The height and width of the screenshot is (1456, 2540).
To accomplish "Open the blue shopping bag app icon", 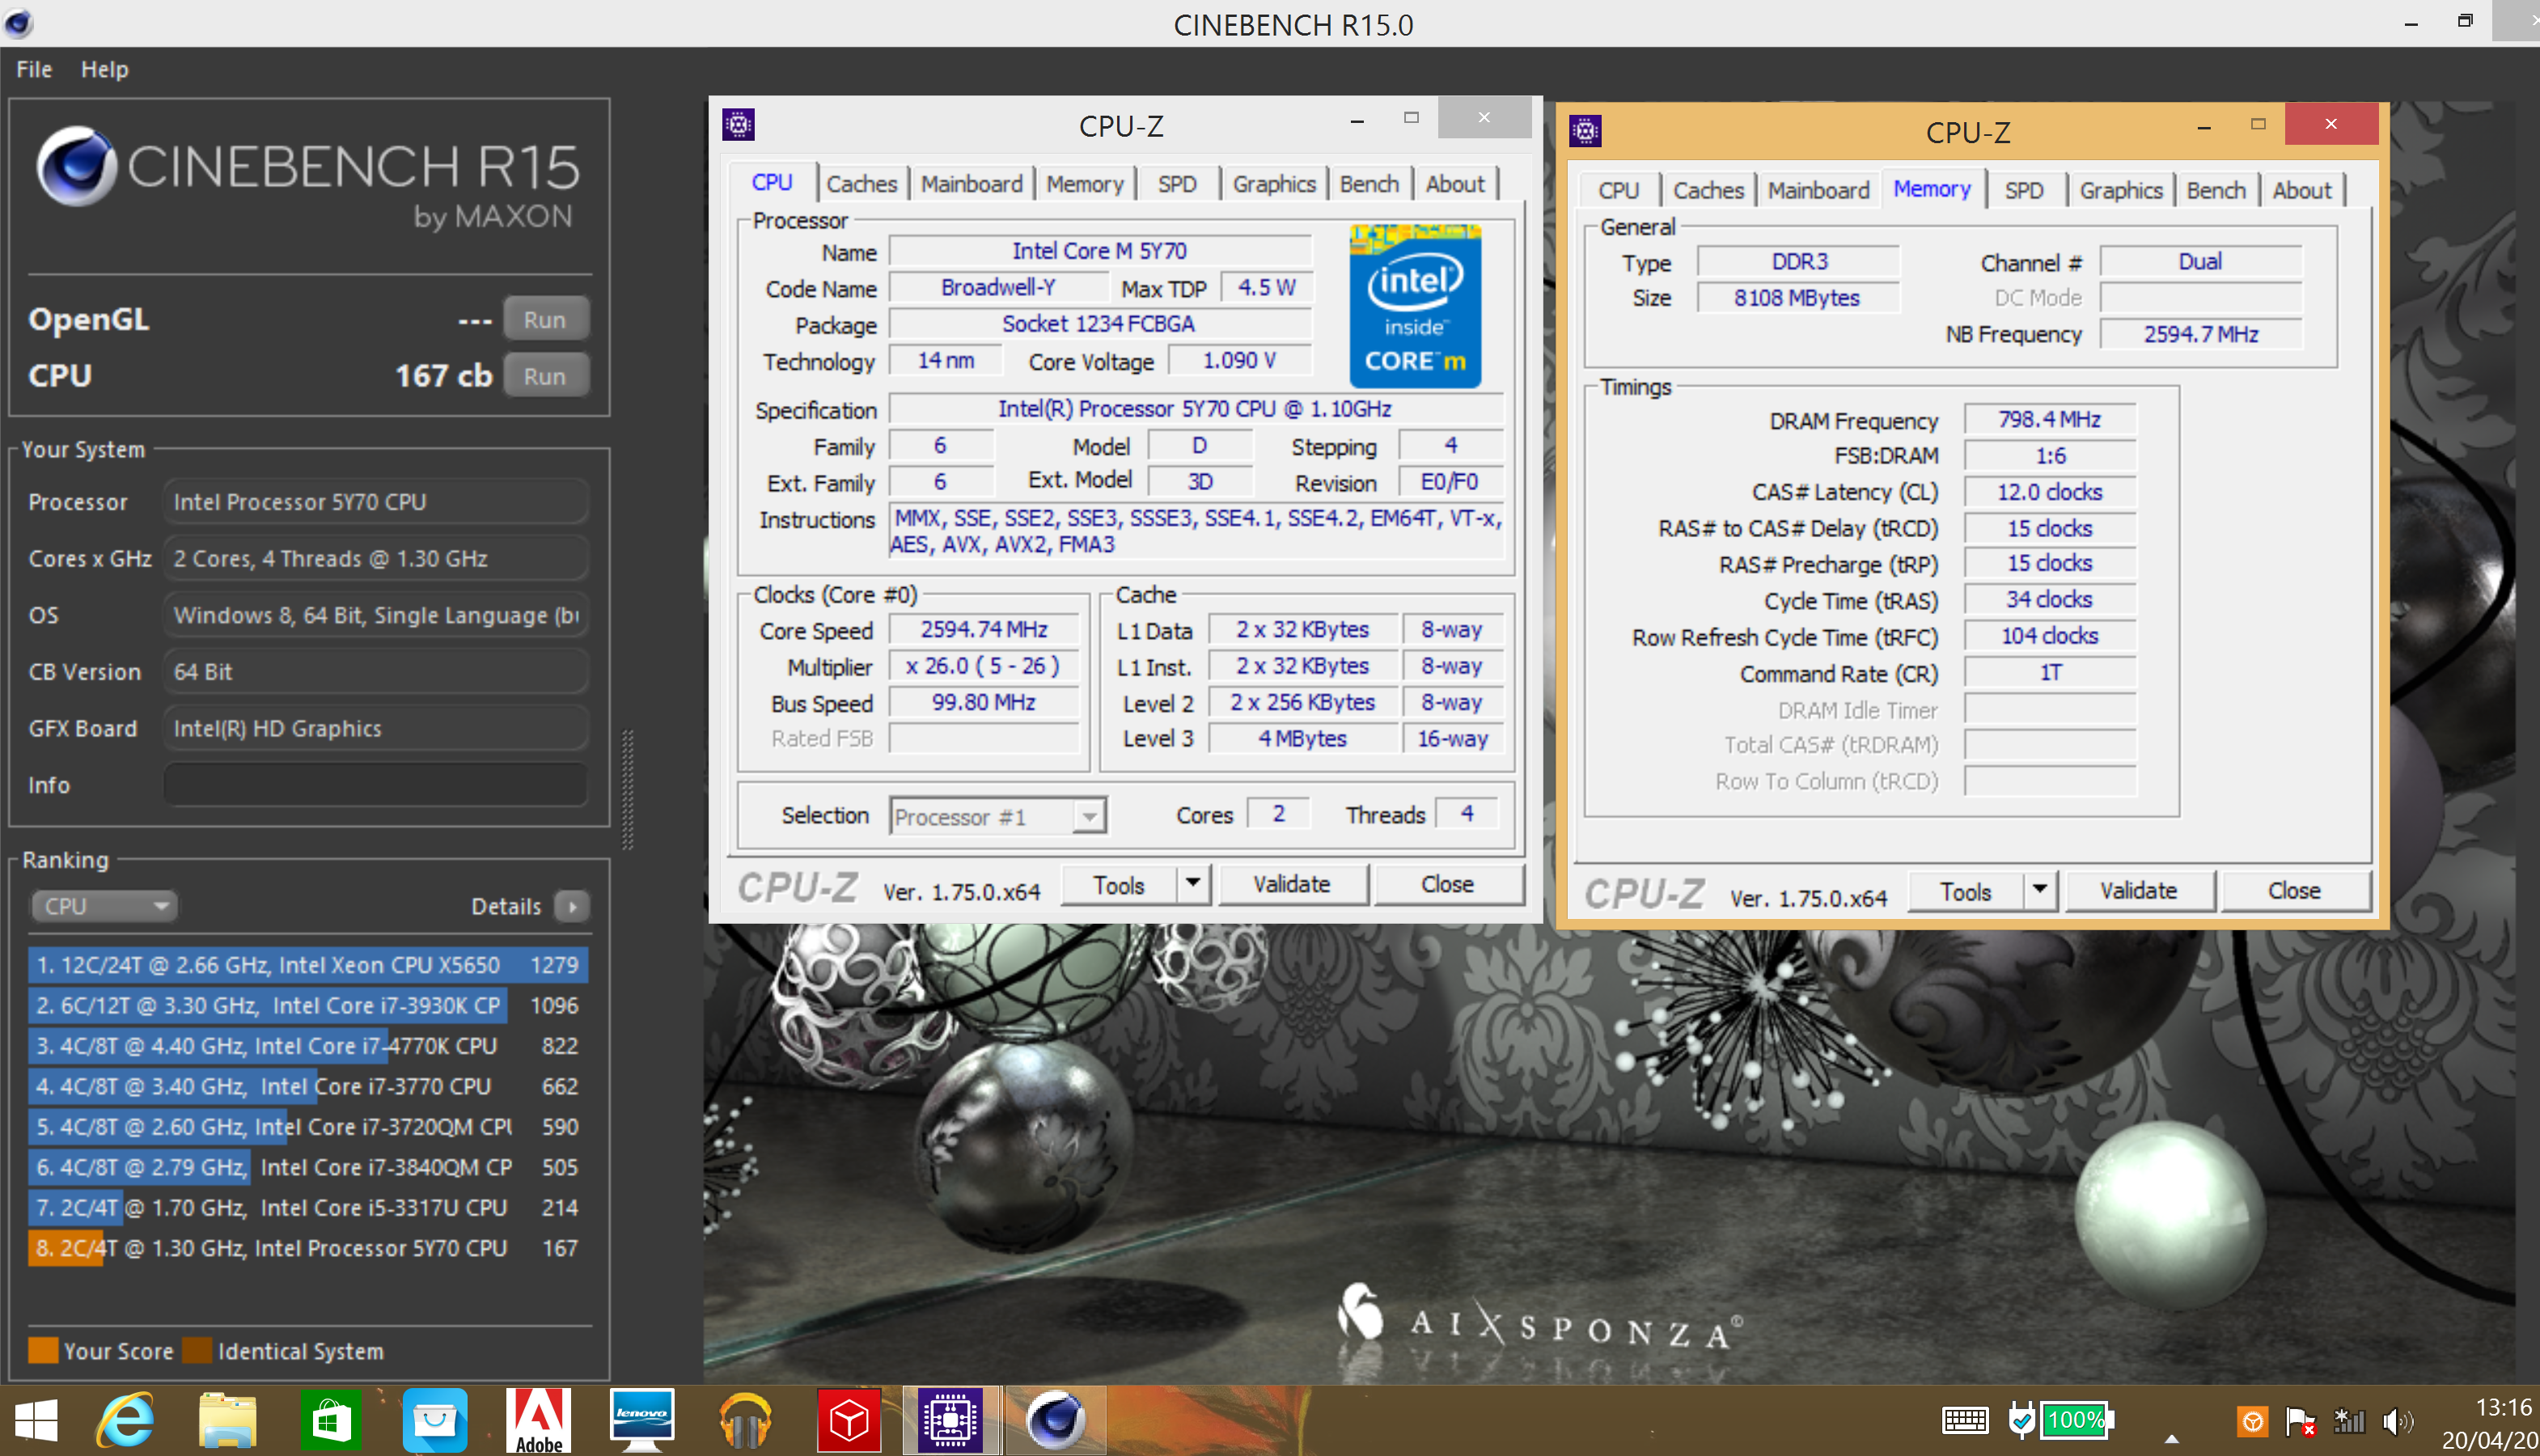I will point(434,1420).
